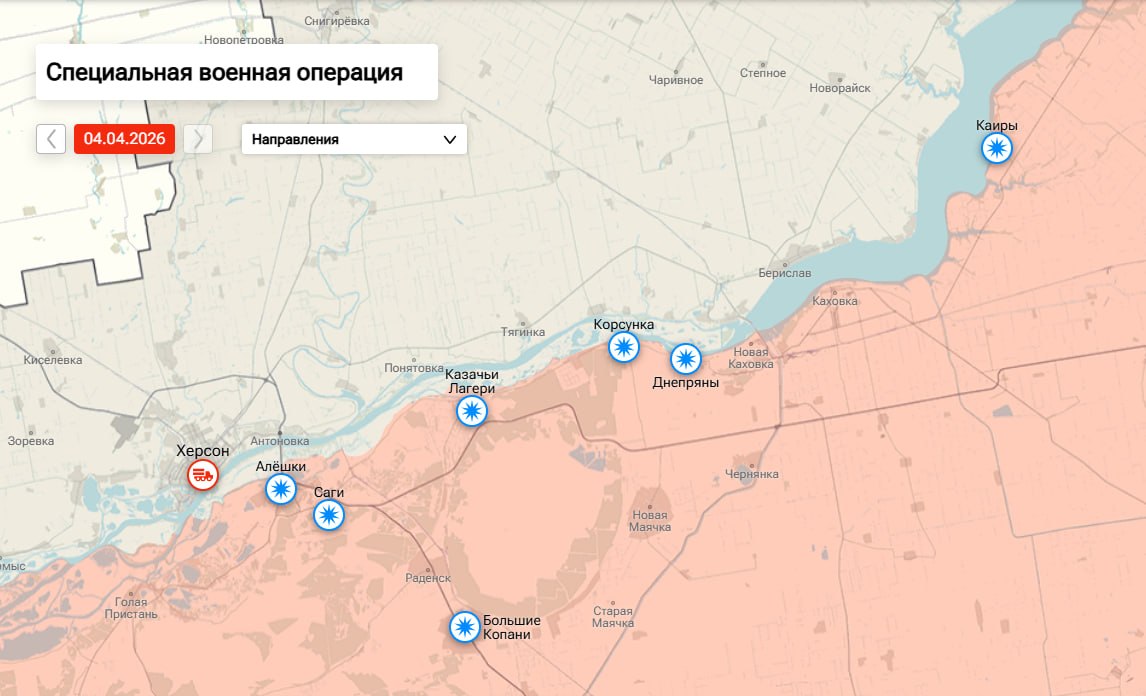Click the explosion marker at Корсунка
This screenshot has width=1146, height=696.
(622, 347)
